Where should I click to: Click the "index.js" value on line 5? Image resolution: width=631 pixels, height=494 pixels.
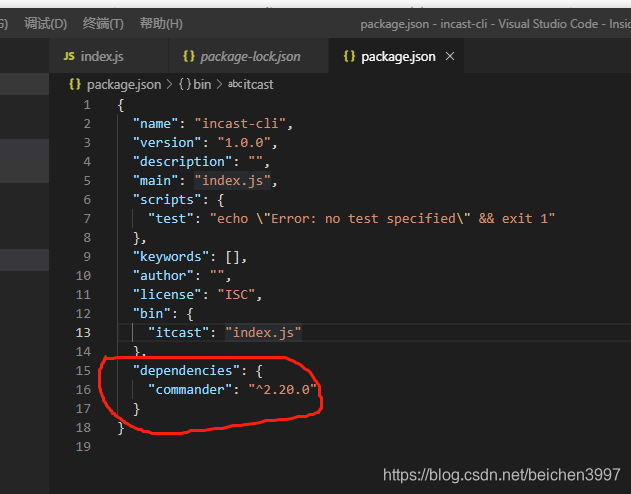pyautogui.click(x=233, y=181)
